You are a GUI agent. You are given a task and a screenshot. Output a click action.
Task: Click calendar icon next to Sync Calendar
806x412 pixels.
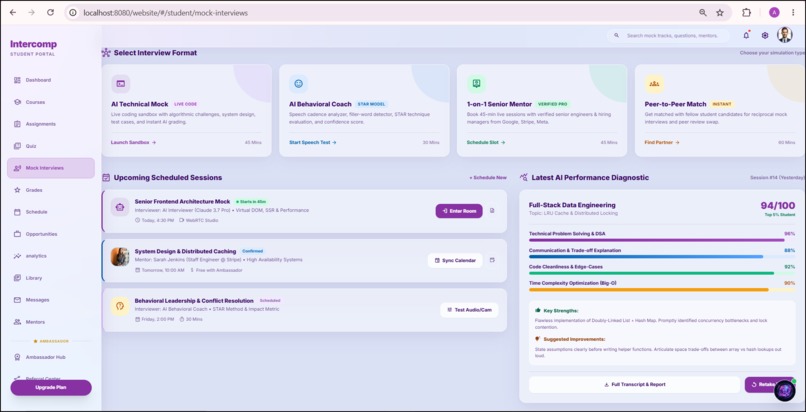492,260
